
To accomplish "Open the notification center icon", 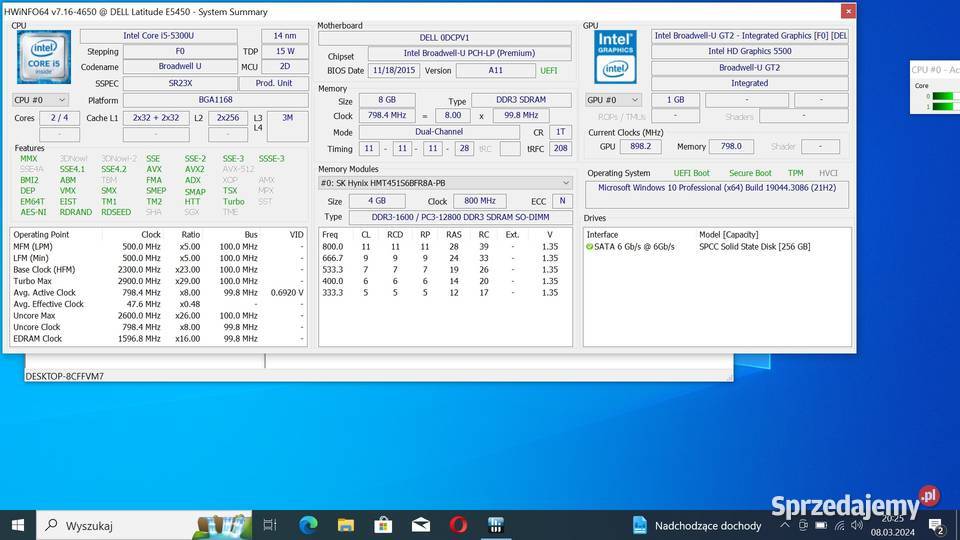I will 936,525.
